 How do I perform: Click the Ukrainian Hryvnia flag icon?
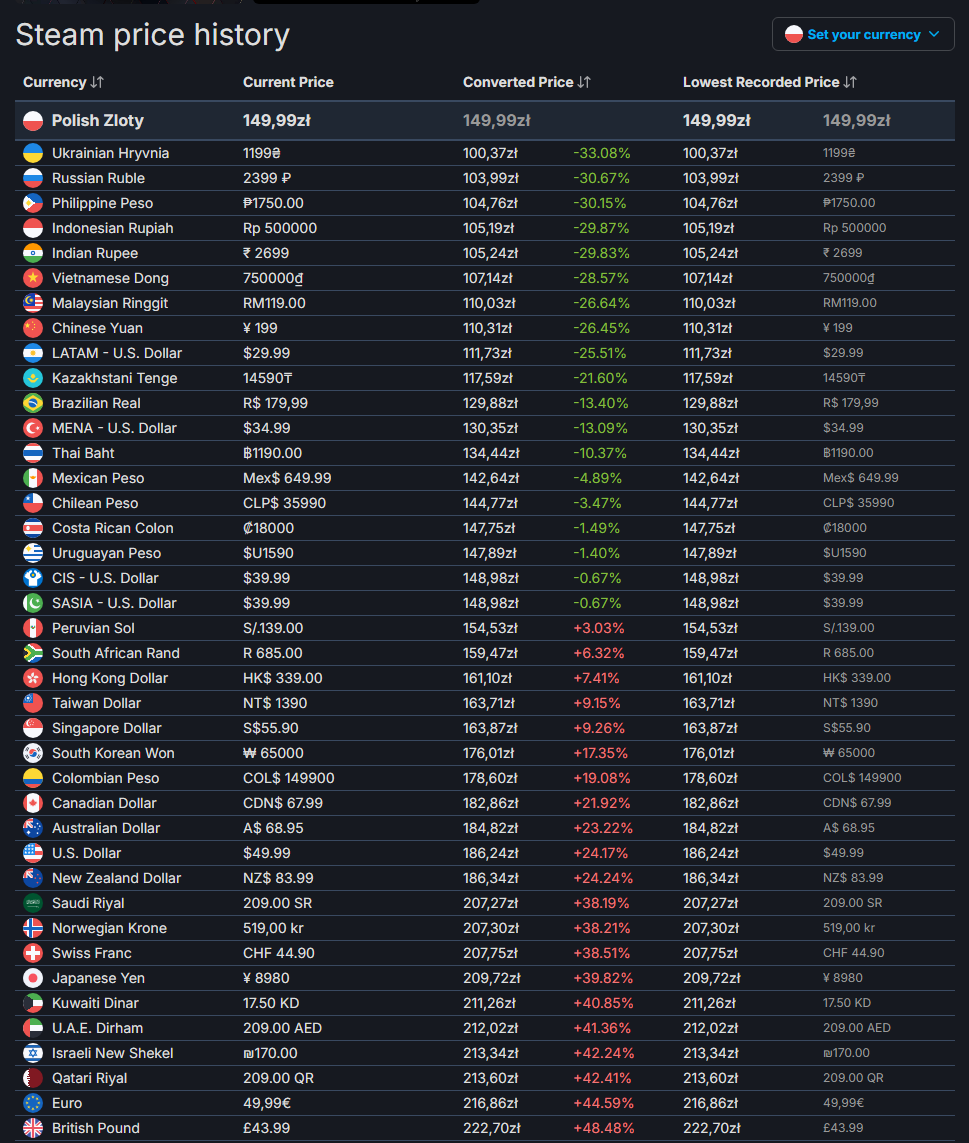[x=33, y=153]
